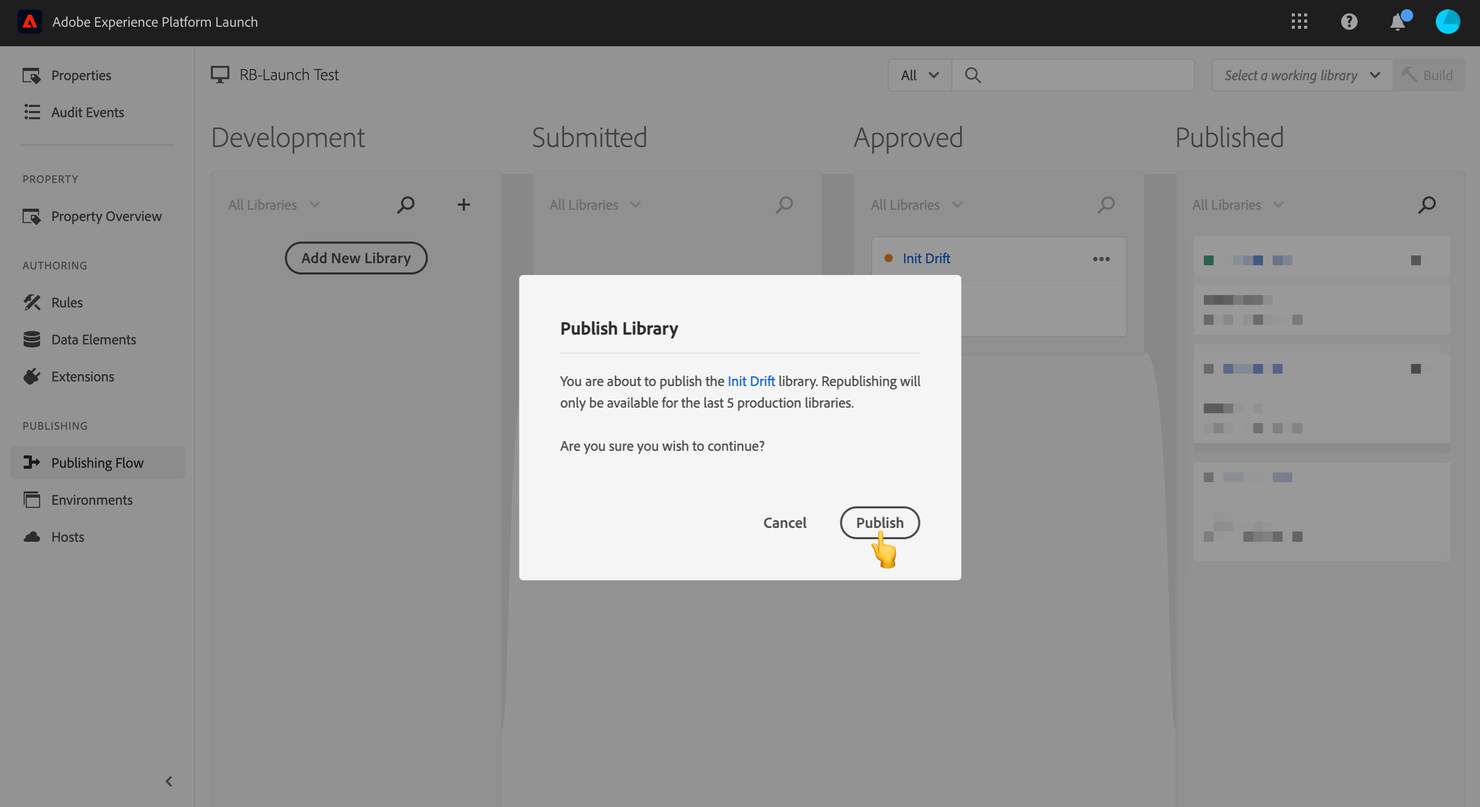
Task: Click plus icon in Development column
Action: pyautogui.click(x=463, y=204)
